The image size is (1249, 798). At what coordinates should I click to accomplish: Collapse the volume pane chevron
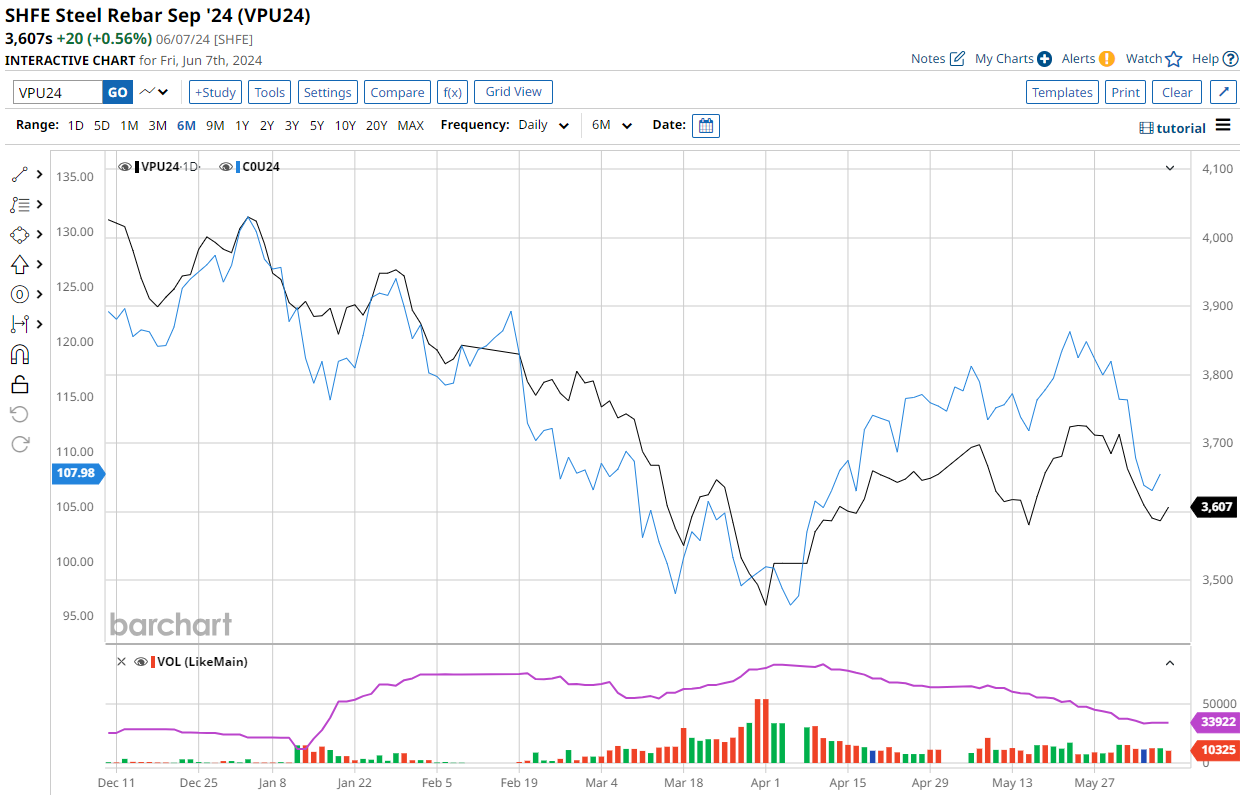[x=1170, y=662]
